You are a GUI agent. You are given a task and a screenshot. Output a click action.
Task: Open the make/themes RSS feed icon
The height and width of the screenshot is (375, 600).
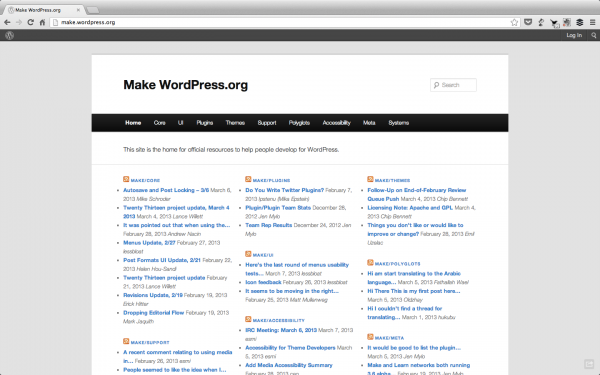(x=370, y=179)
